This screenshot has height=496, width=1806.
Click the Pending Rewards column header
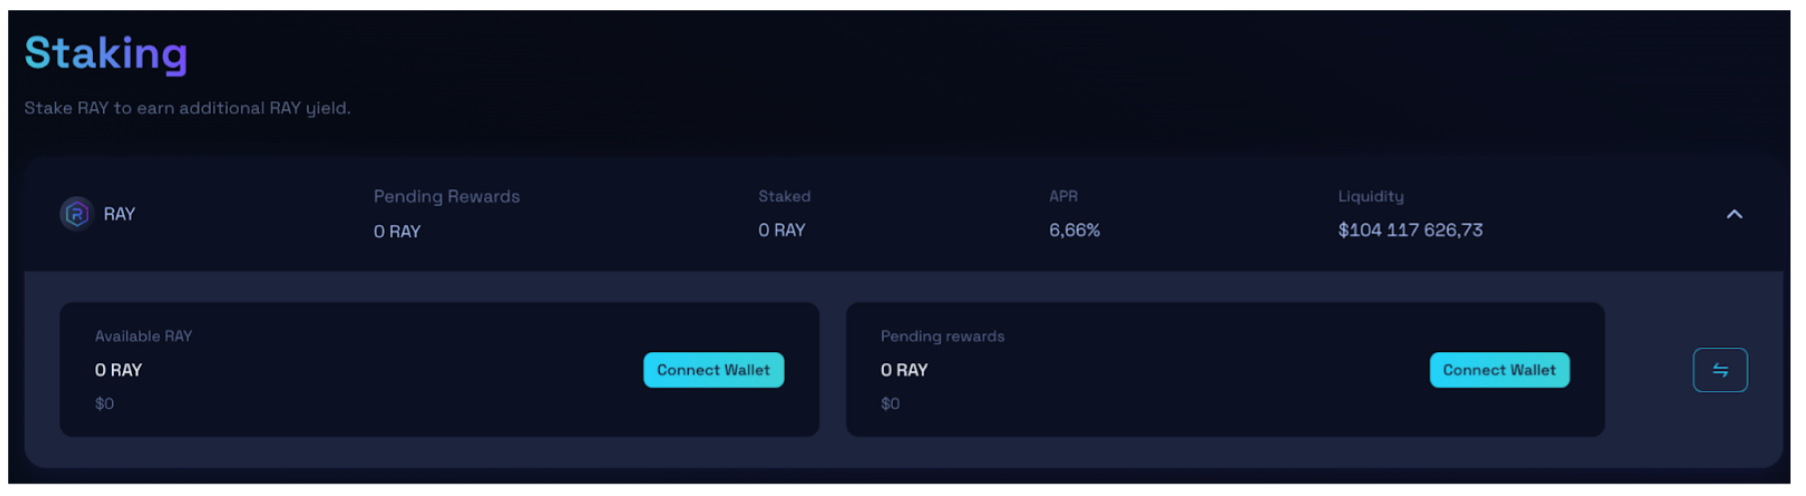click(446, 196)
